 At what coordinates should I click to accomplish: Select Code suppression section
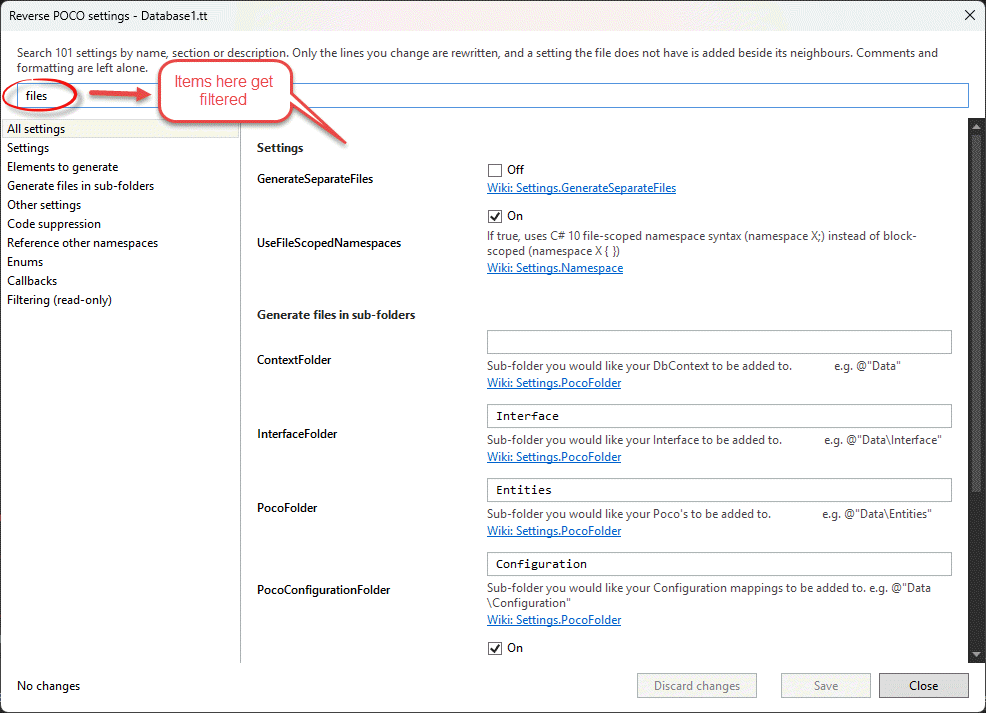pyautogui.click(x=54, y=224)
